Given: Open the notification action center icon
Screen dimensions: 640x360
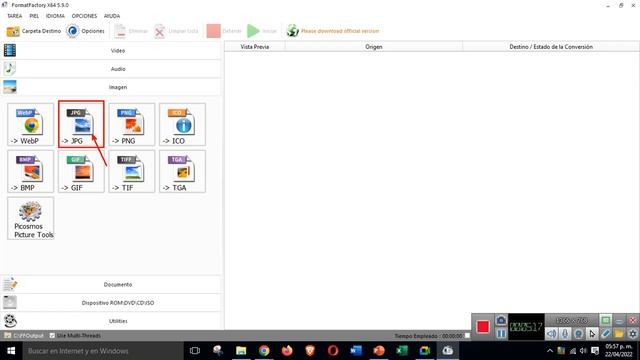Looking at the screenshot, I should tap(595, 351).
